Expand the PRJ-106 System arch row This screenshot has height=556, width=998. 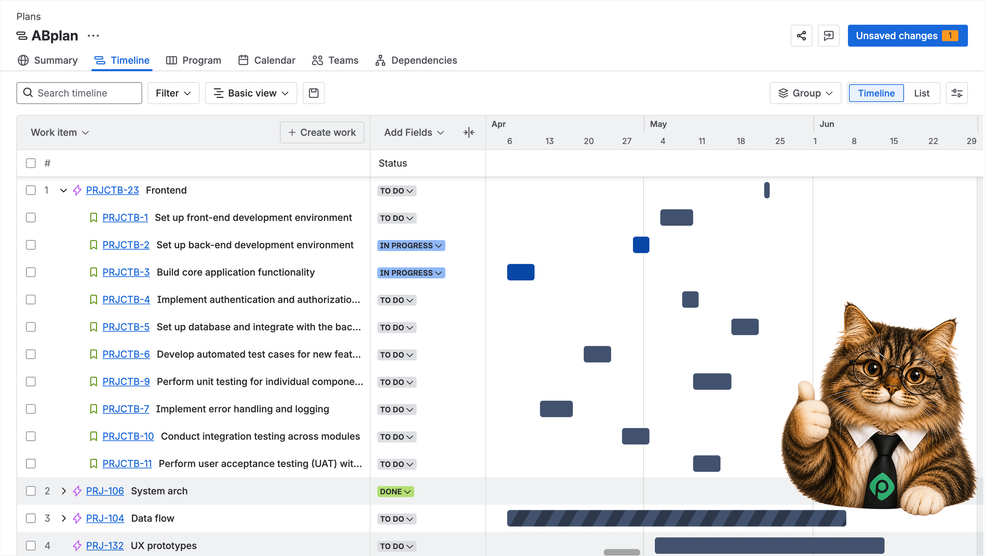[x=63, y=491]
